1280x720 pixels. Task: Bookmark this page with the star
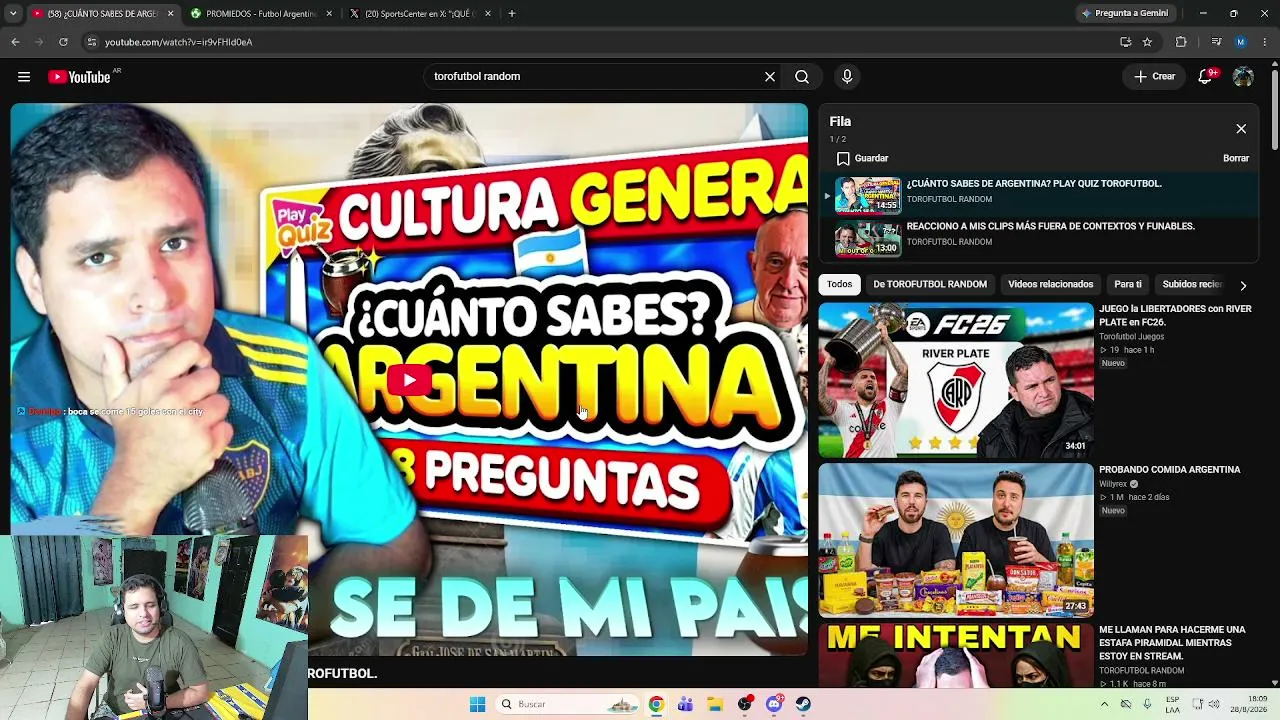(x=1147, y=42)
